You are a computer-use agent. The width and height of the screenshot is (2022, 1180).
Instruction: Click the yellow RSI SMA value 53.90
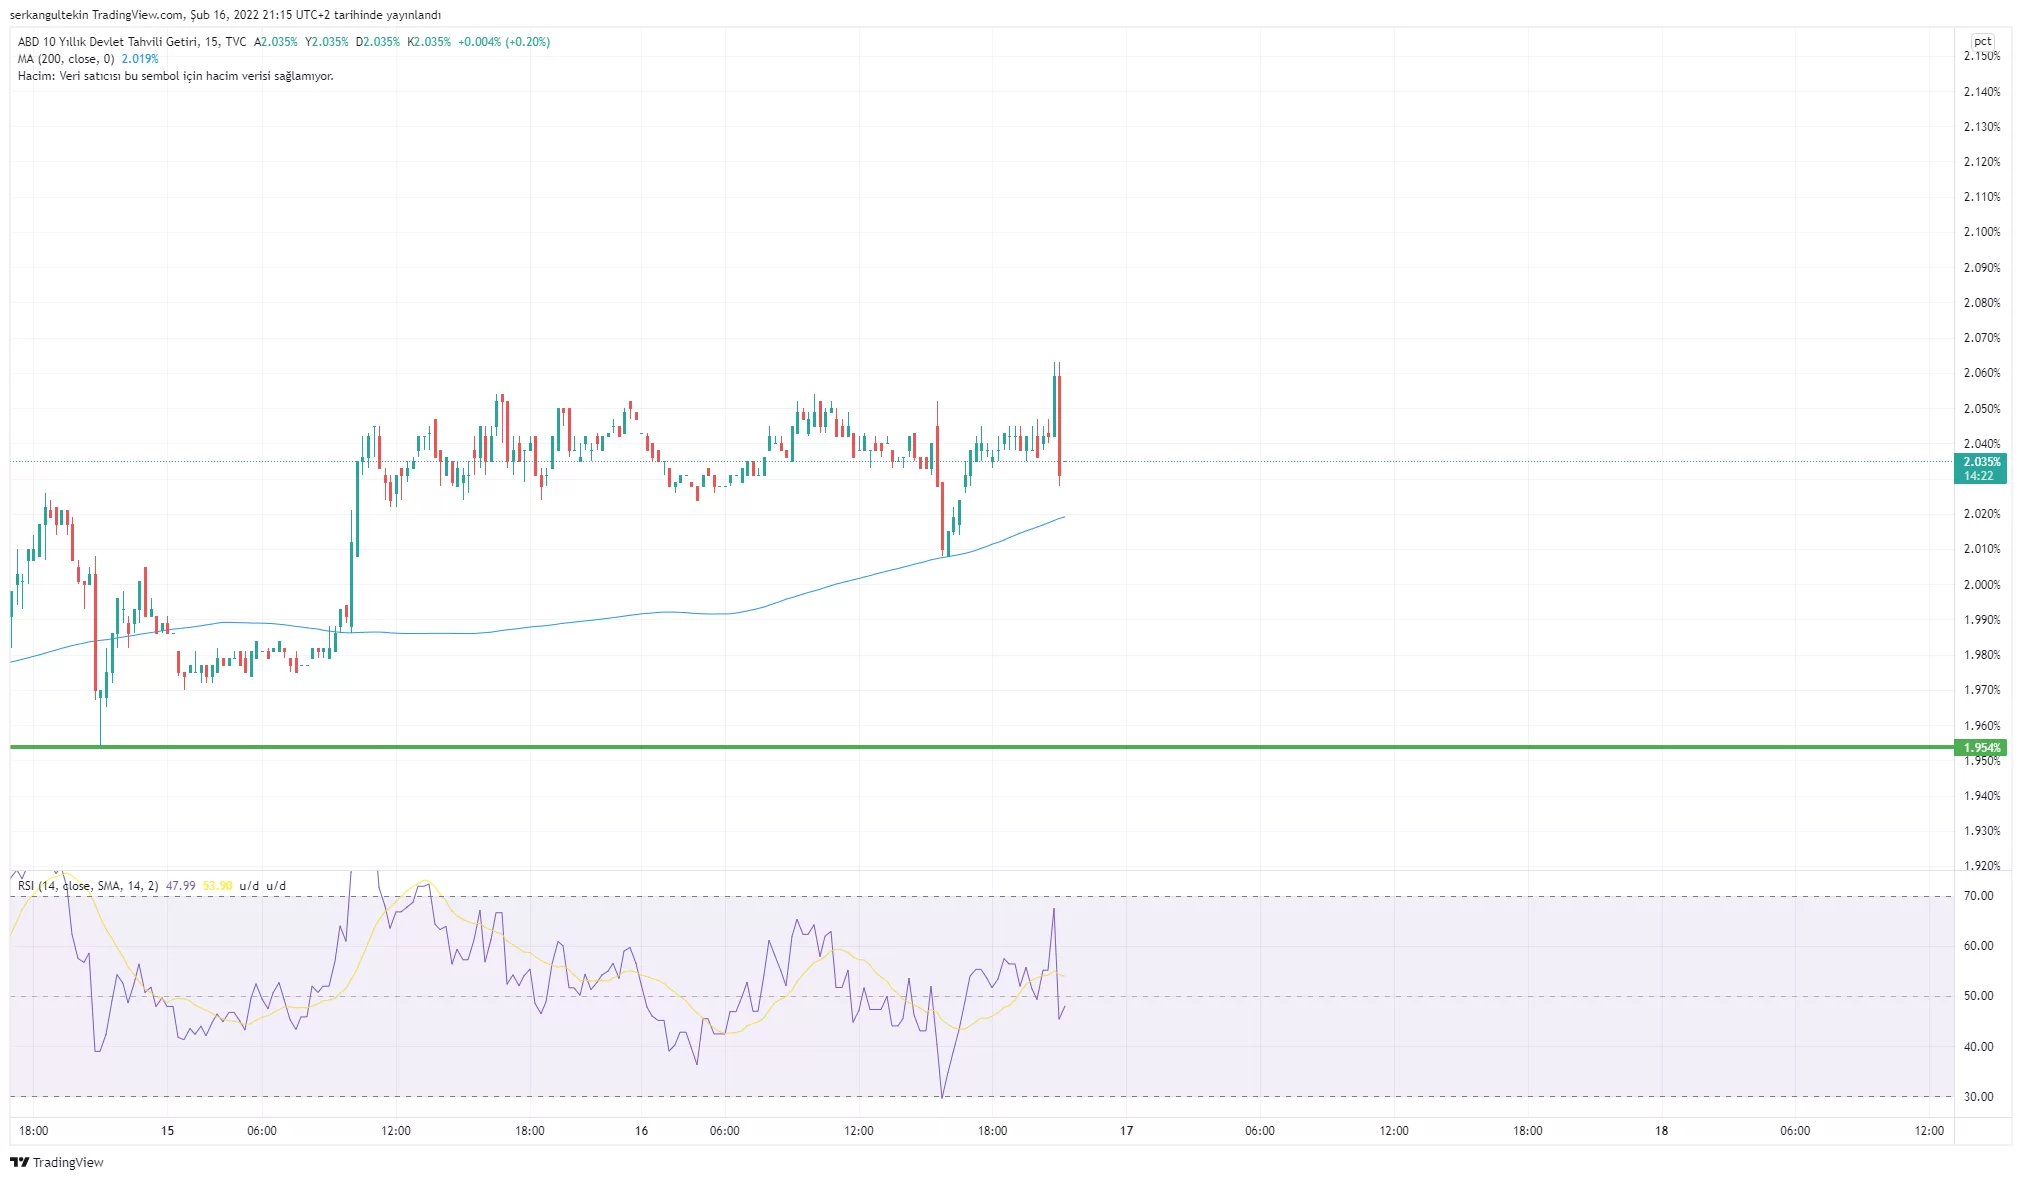217,886
